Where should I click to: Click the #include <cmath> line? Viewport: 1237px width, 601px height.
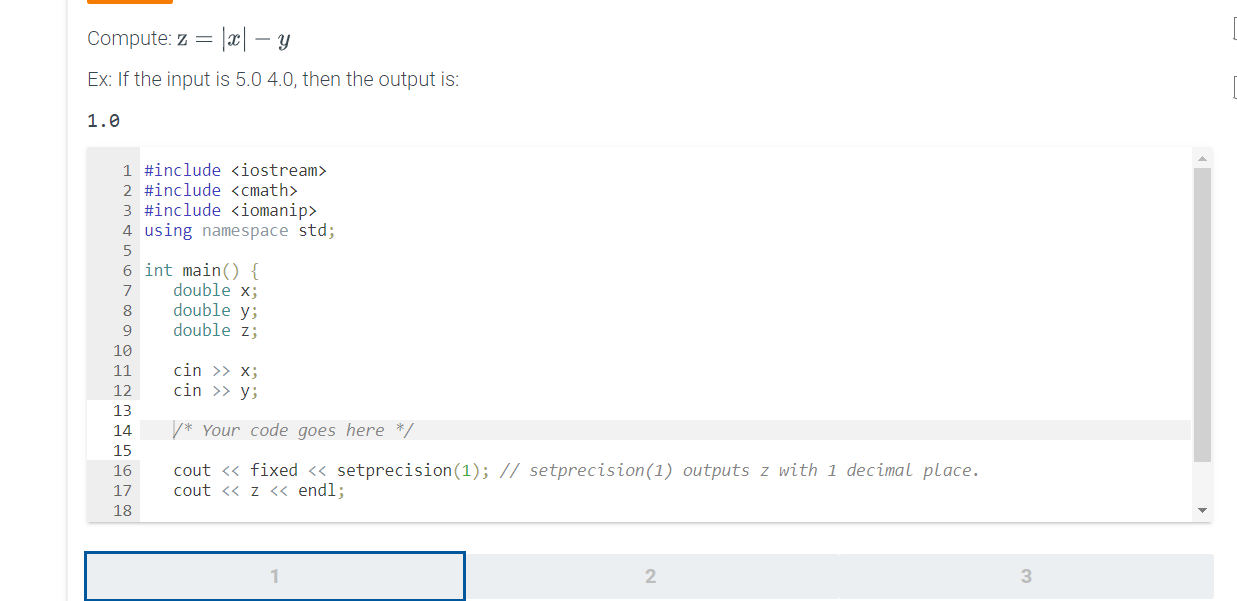(219, 190)
